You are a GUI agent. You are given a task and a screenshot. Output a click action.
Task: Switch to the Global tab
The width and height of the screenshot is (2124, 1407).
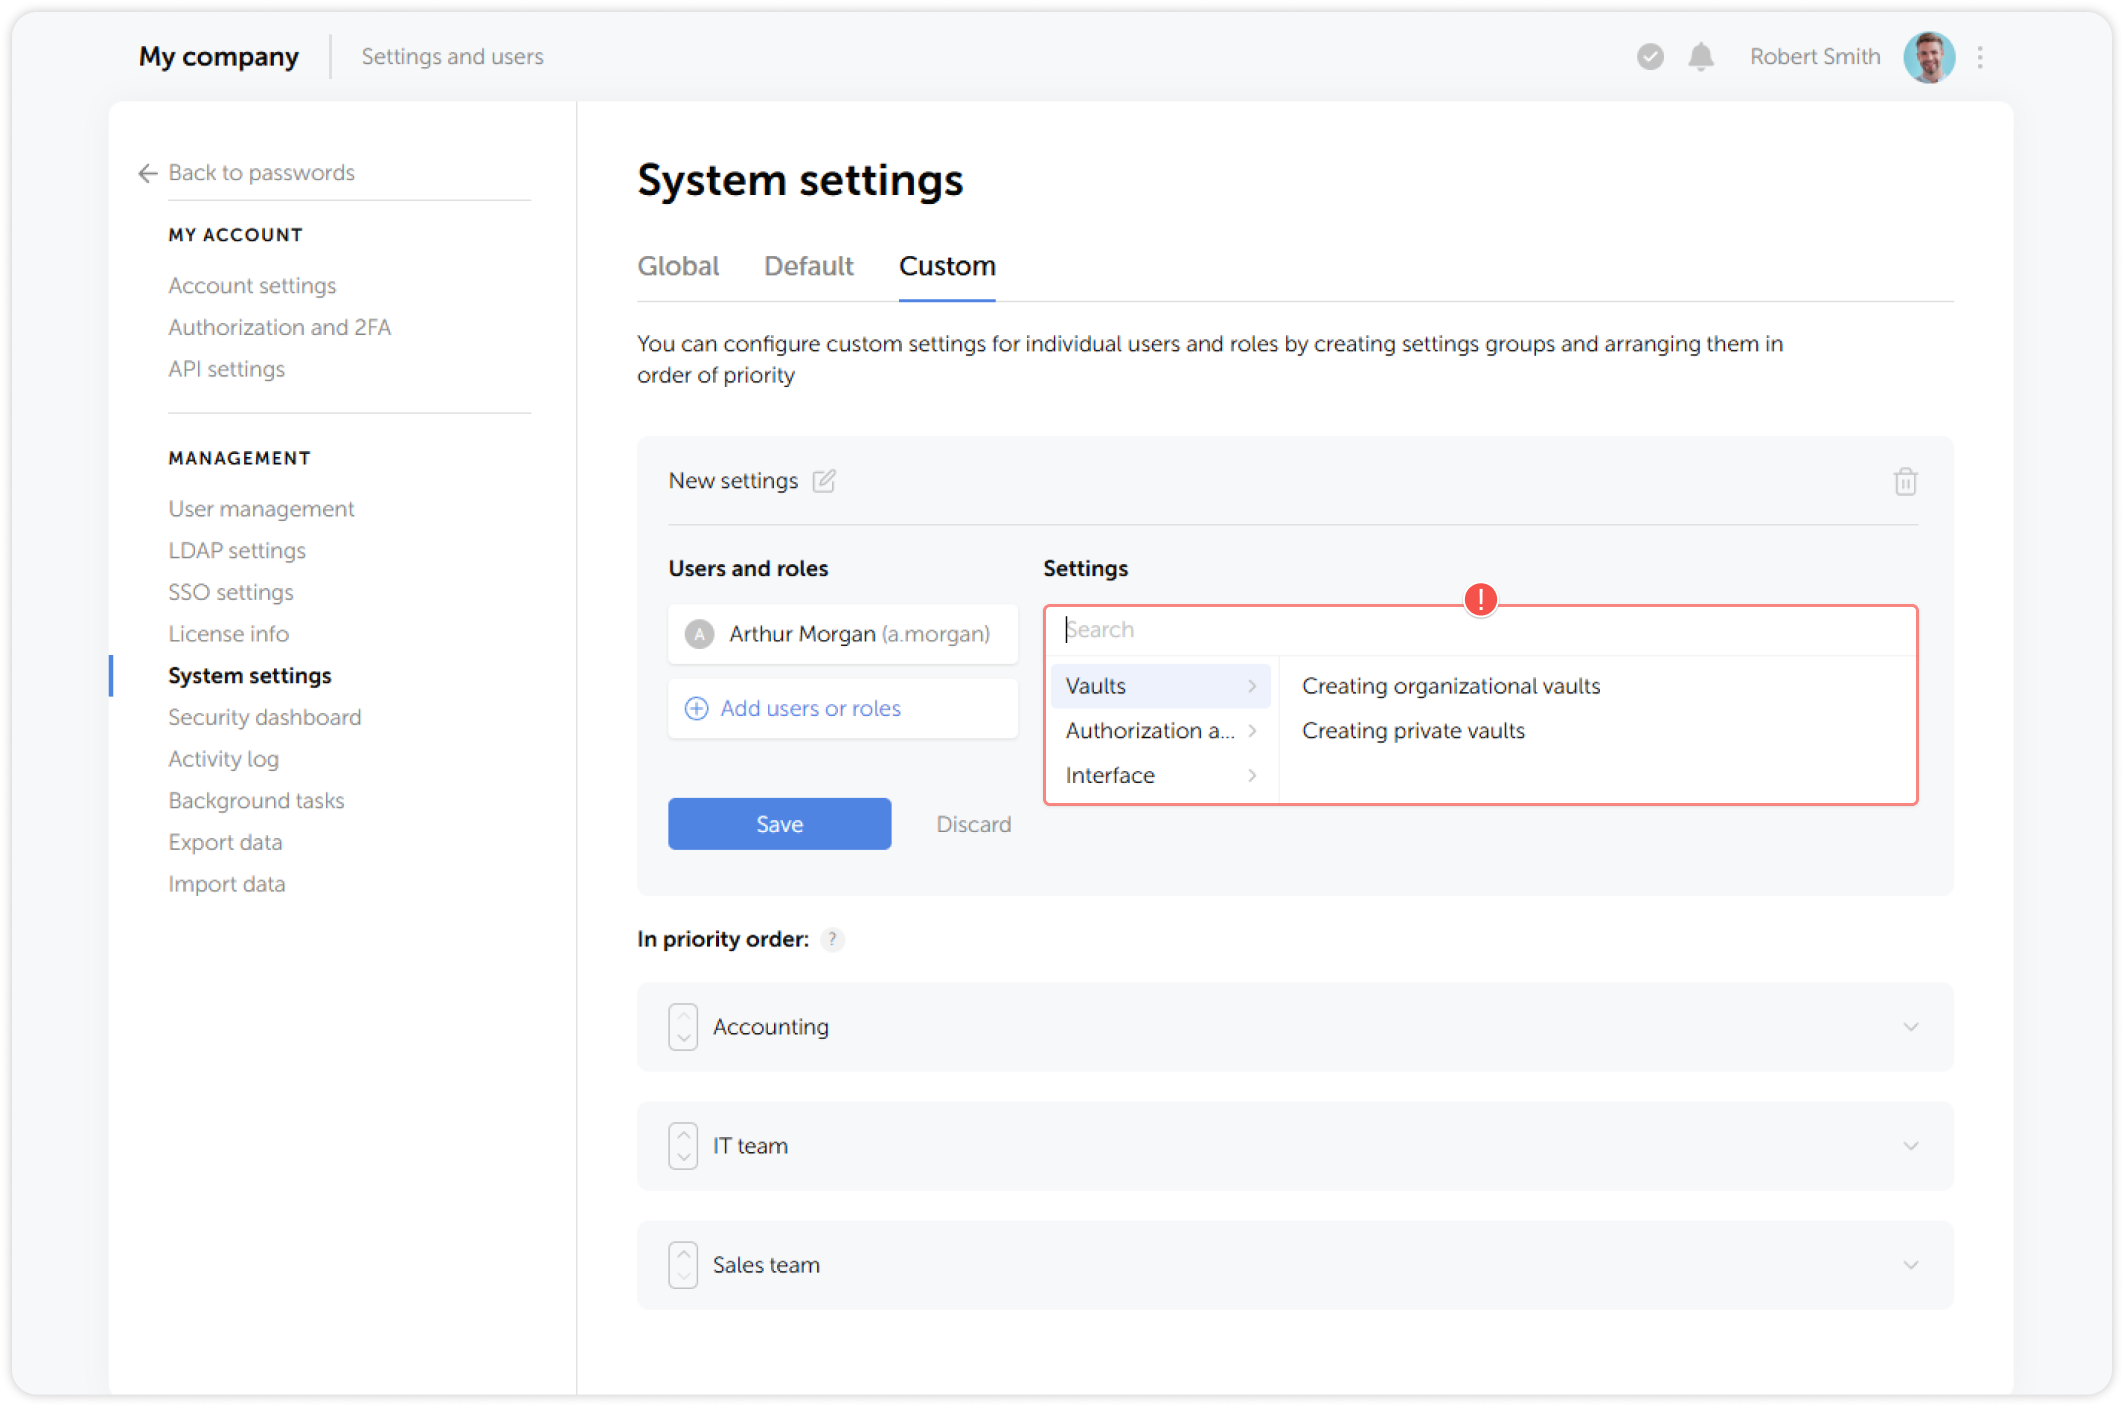click(x=678, y=266)
